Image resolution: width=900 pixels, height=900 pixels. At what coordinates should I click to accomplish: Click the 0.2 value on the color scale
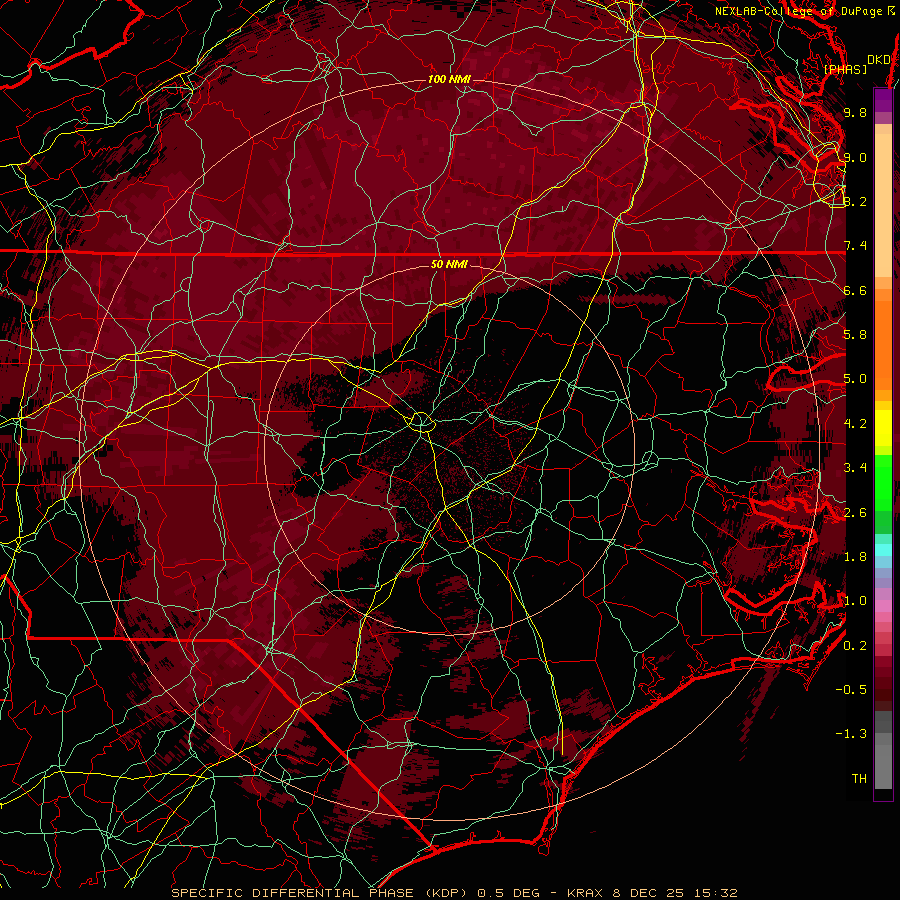[855, 645]
